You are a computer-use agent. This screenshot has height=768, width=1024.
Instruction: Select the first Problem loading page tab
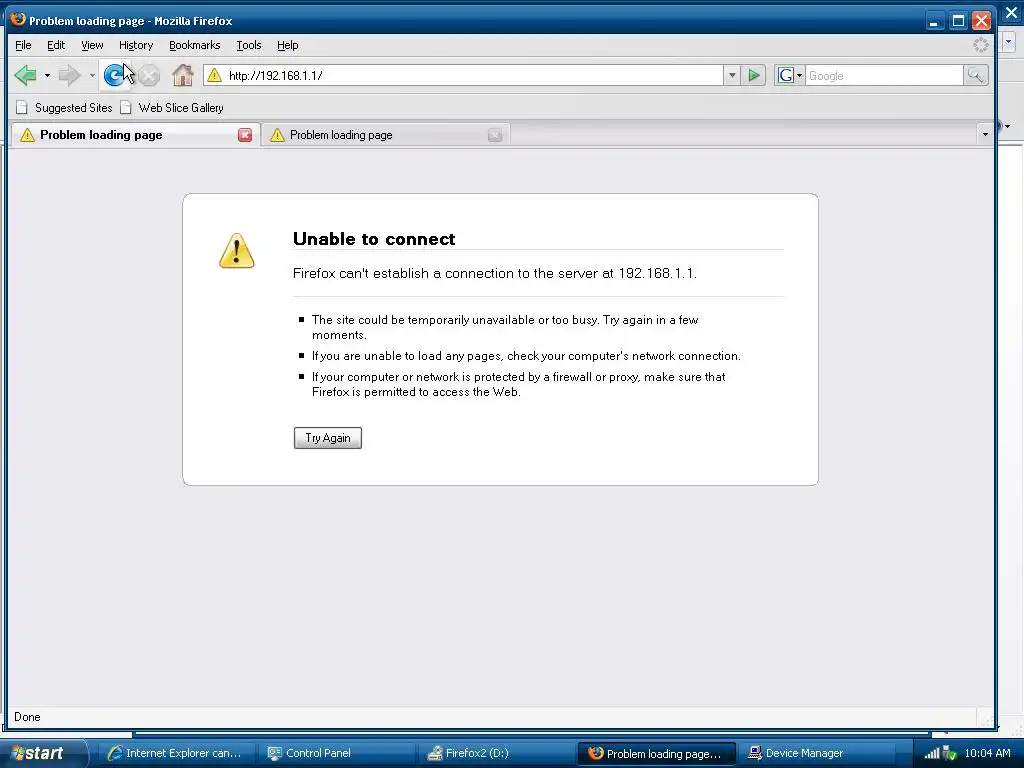tap(136, 135)
